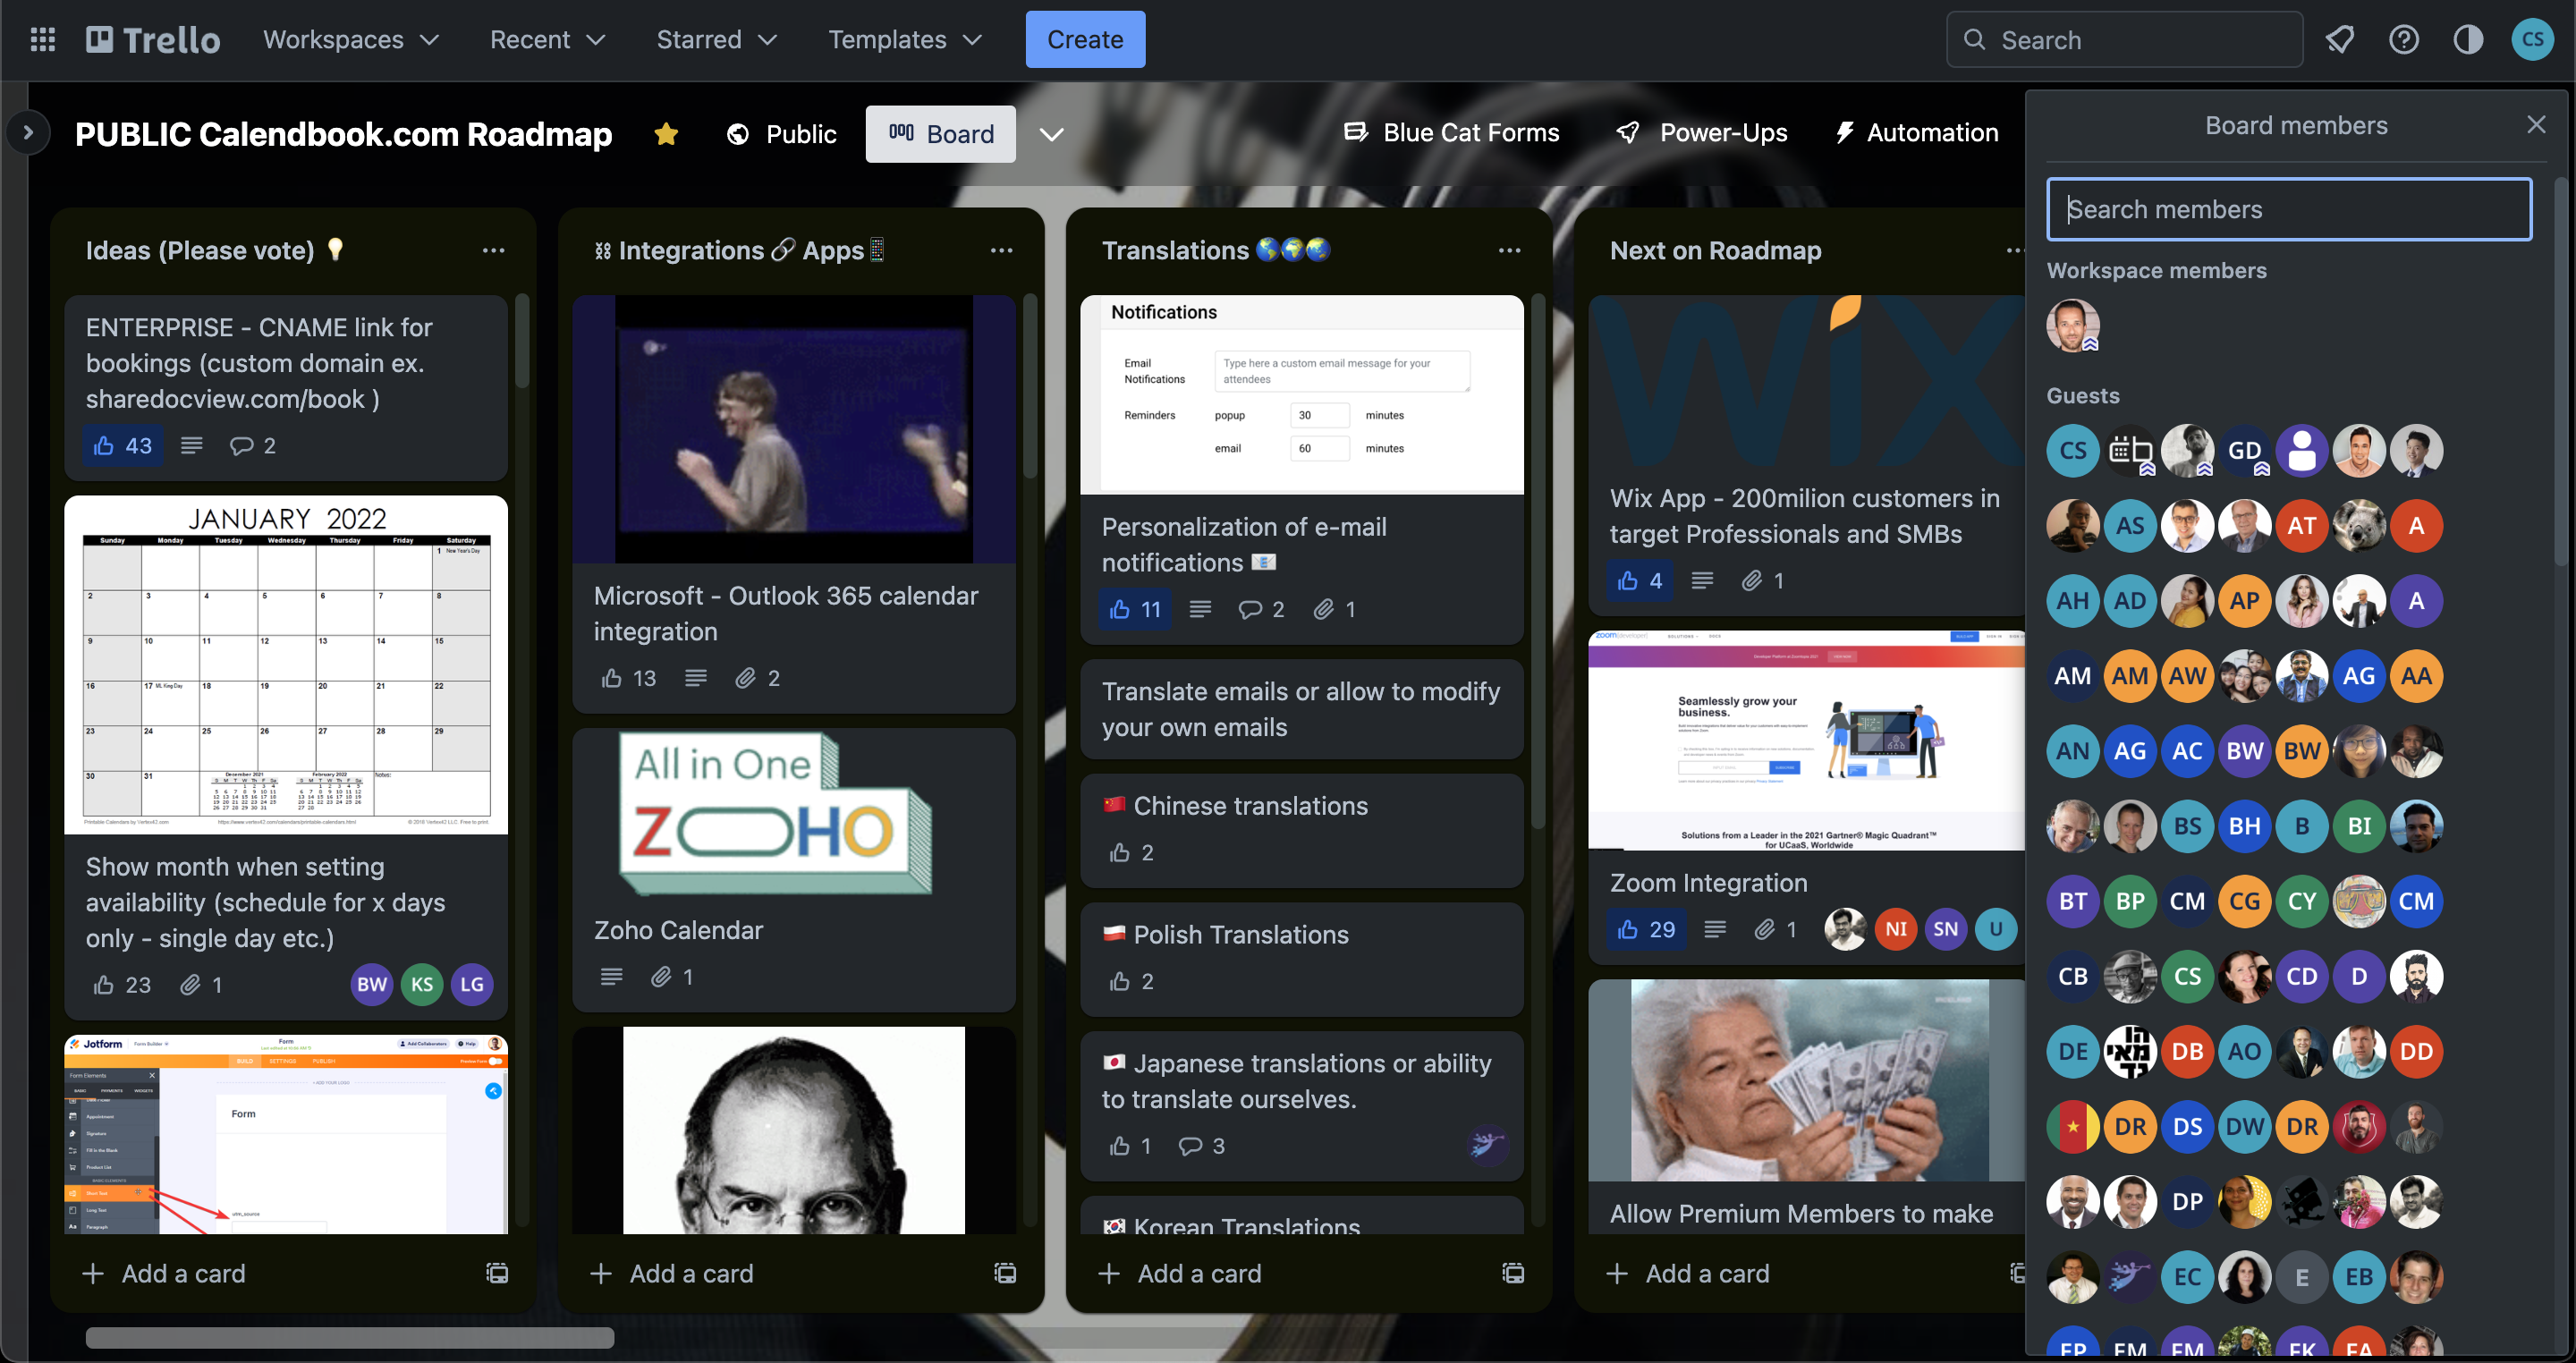Open the Starred menu
Screen dimensions: 2576x1363
point(716,40)
